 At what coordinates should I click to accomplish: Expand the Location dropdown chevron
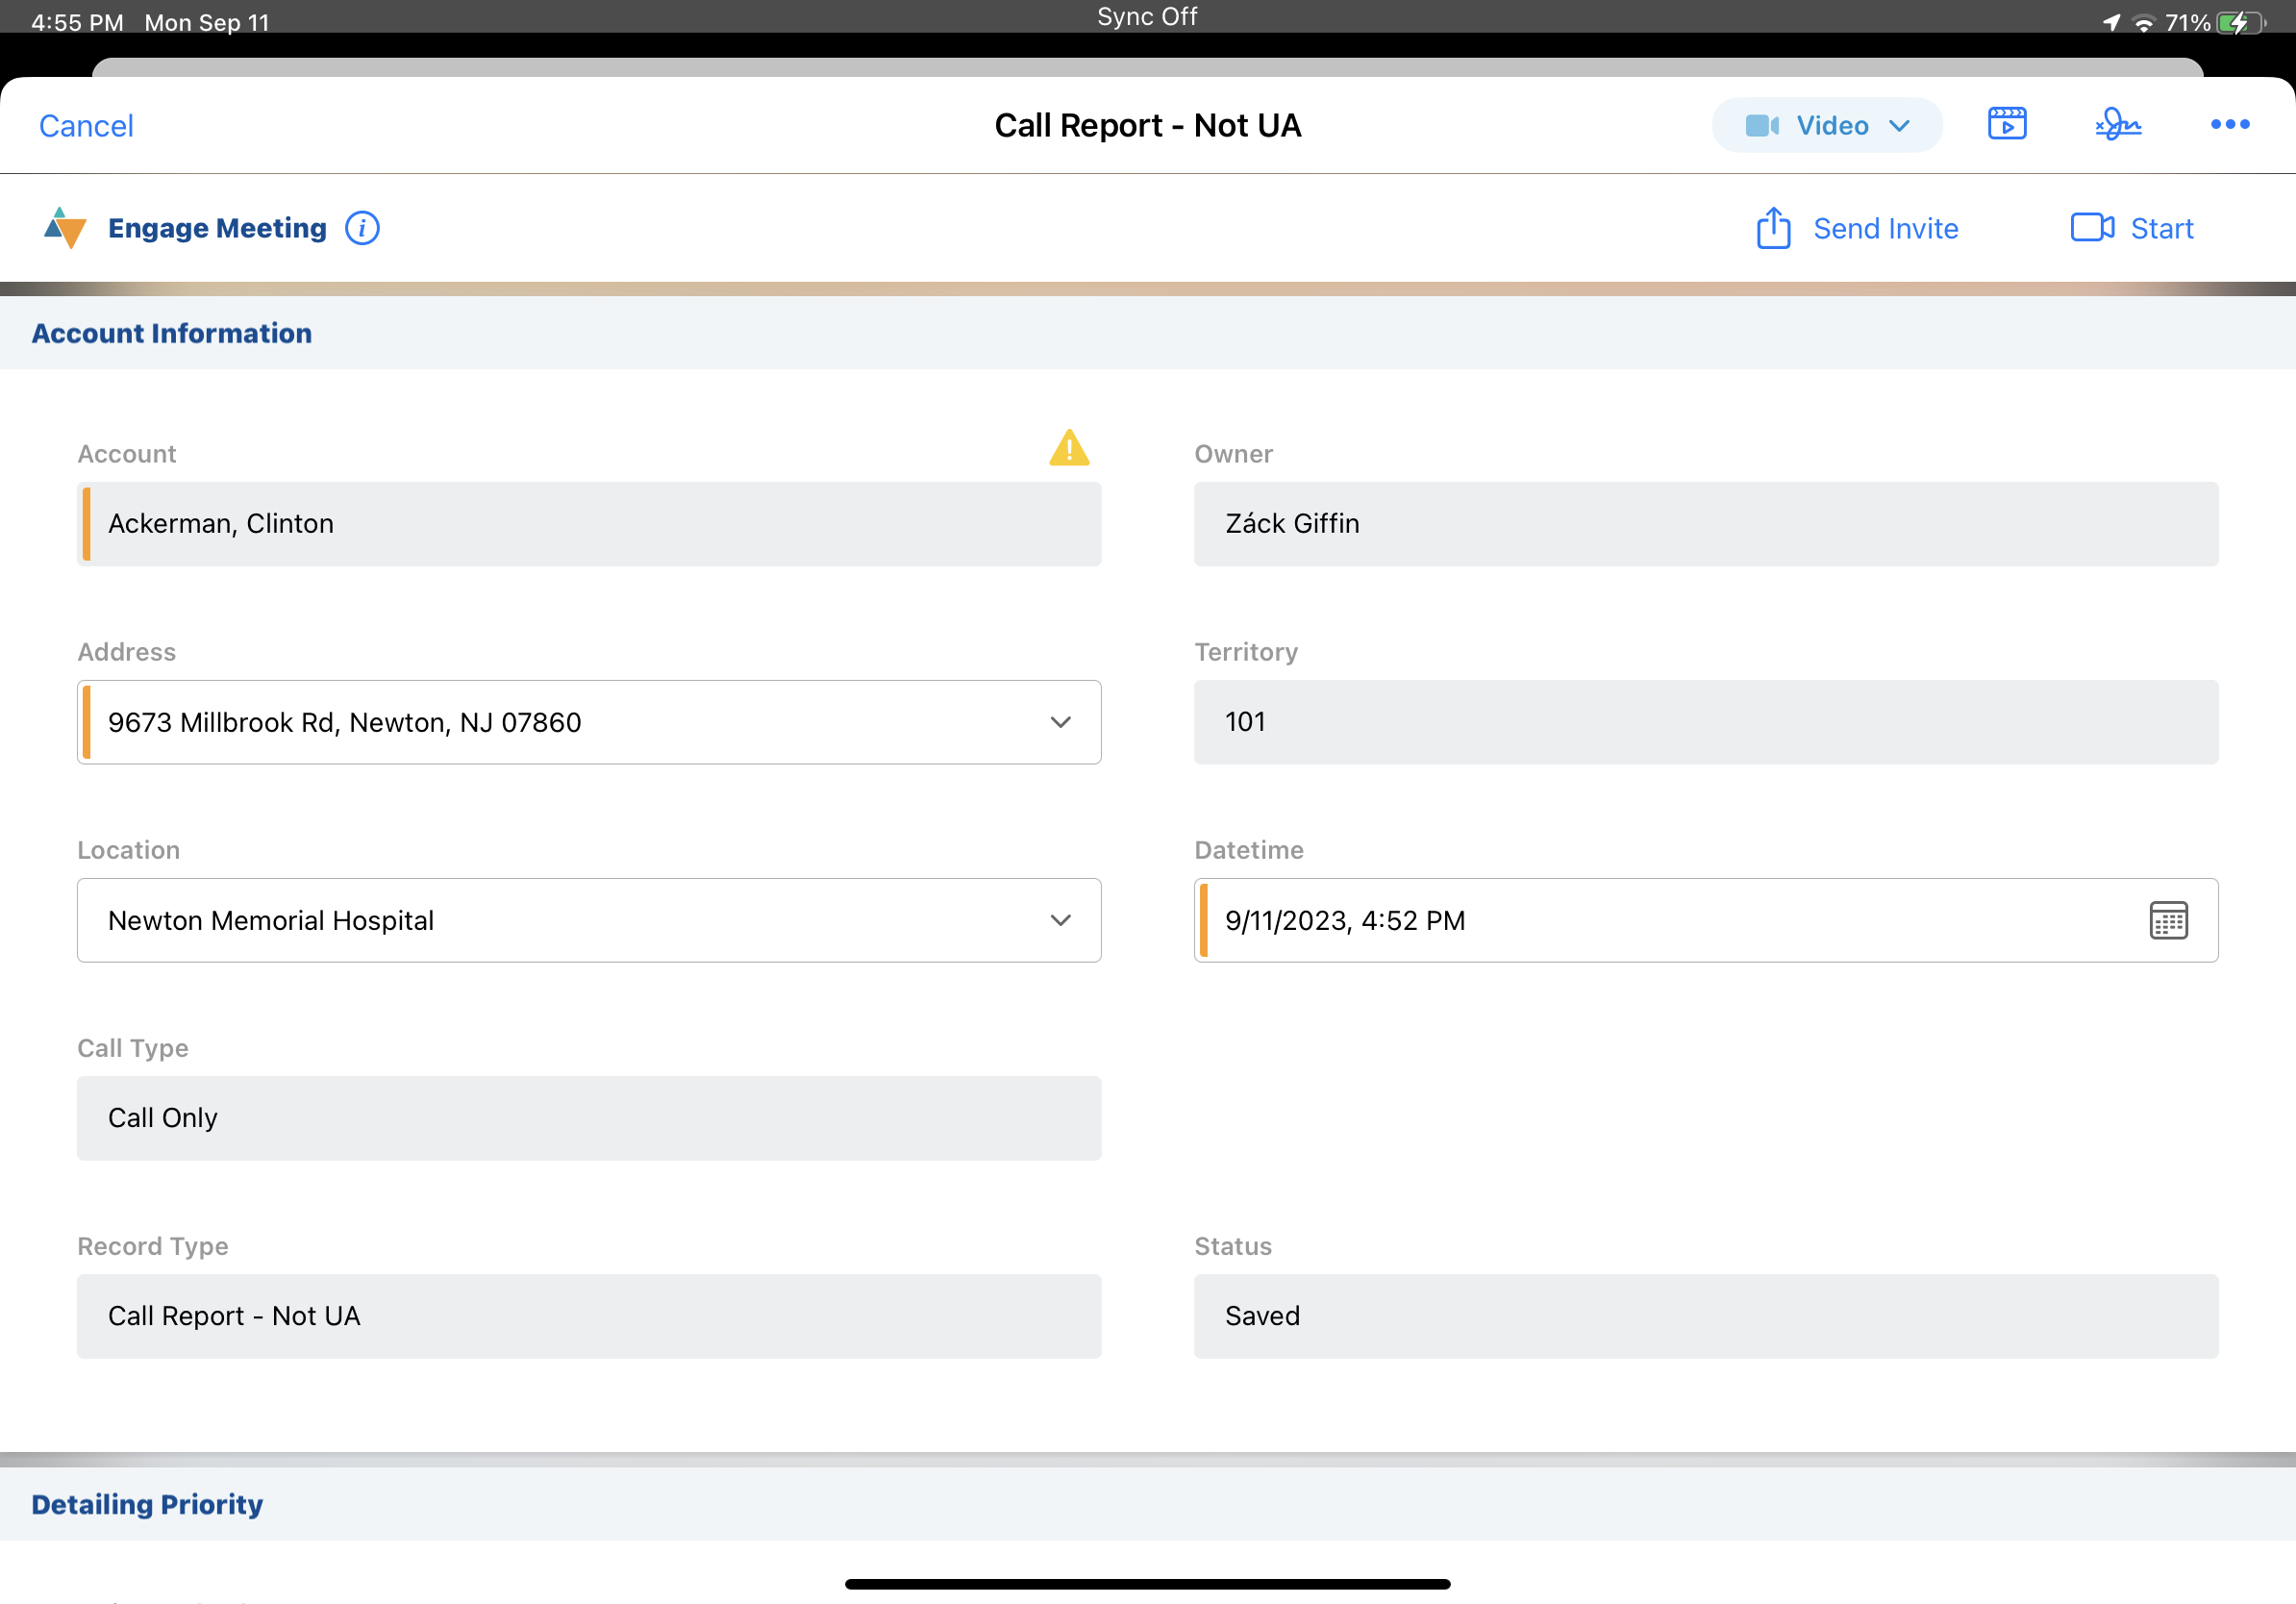1060,920
